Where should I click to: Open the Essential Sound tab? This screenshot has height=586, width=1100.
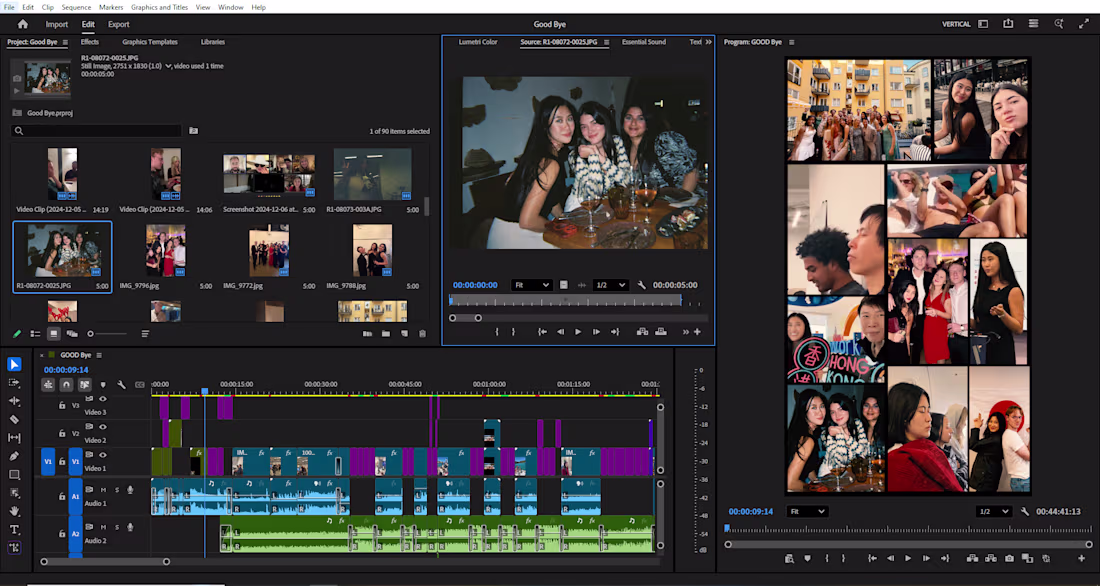(x=643, y=42)
